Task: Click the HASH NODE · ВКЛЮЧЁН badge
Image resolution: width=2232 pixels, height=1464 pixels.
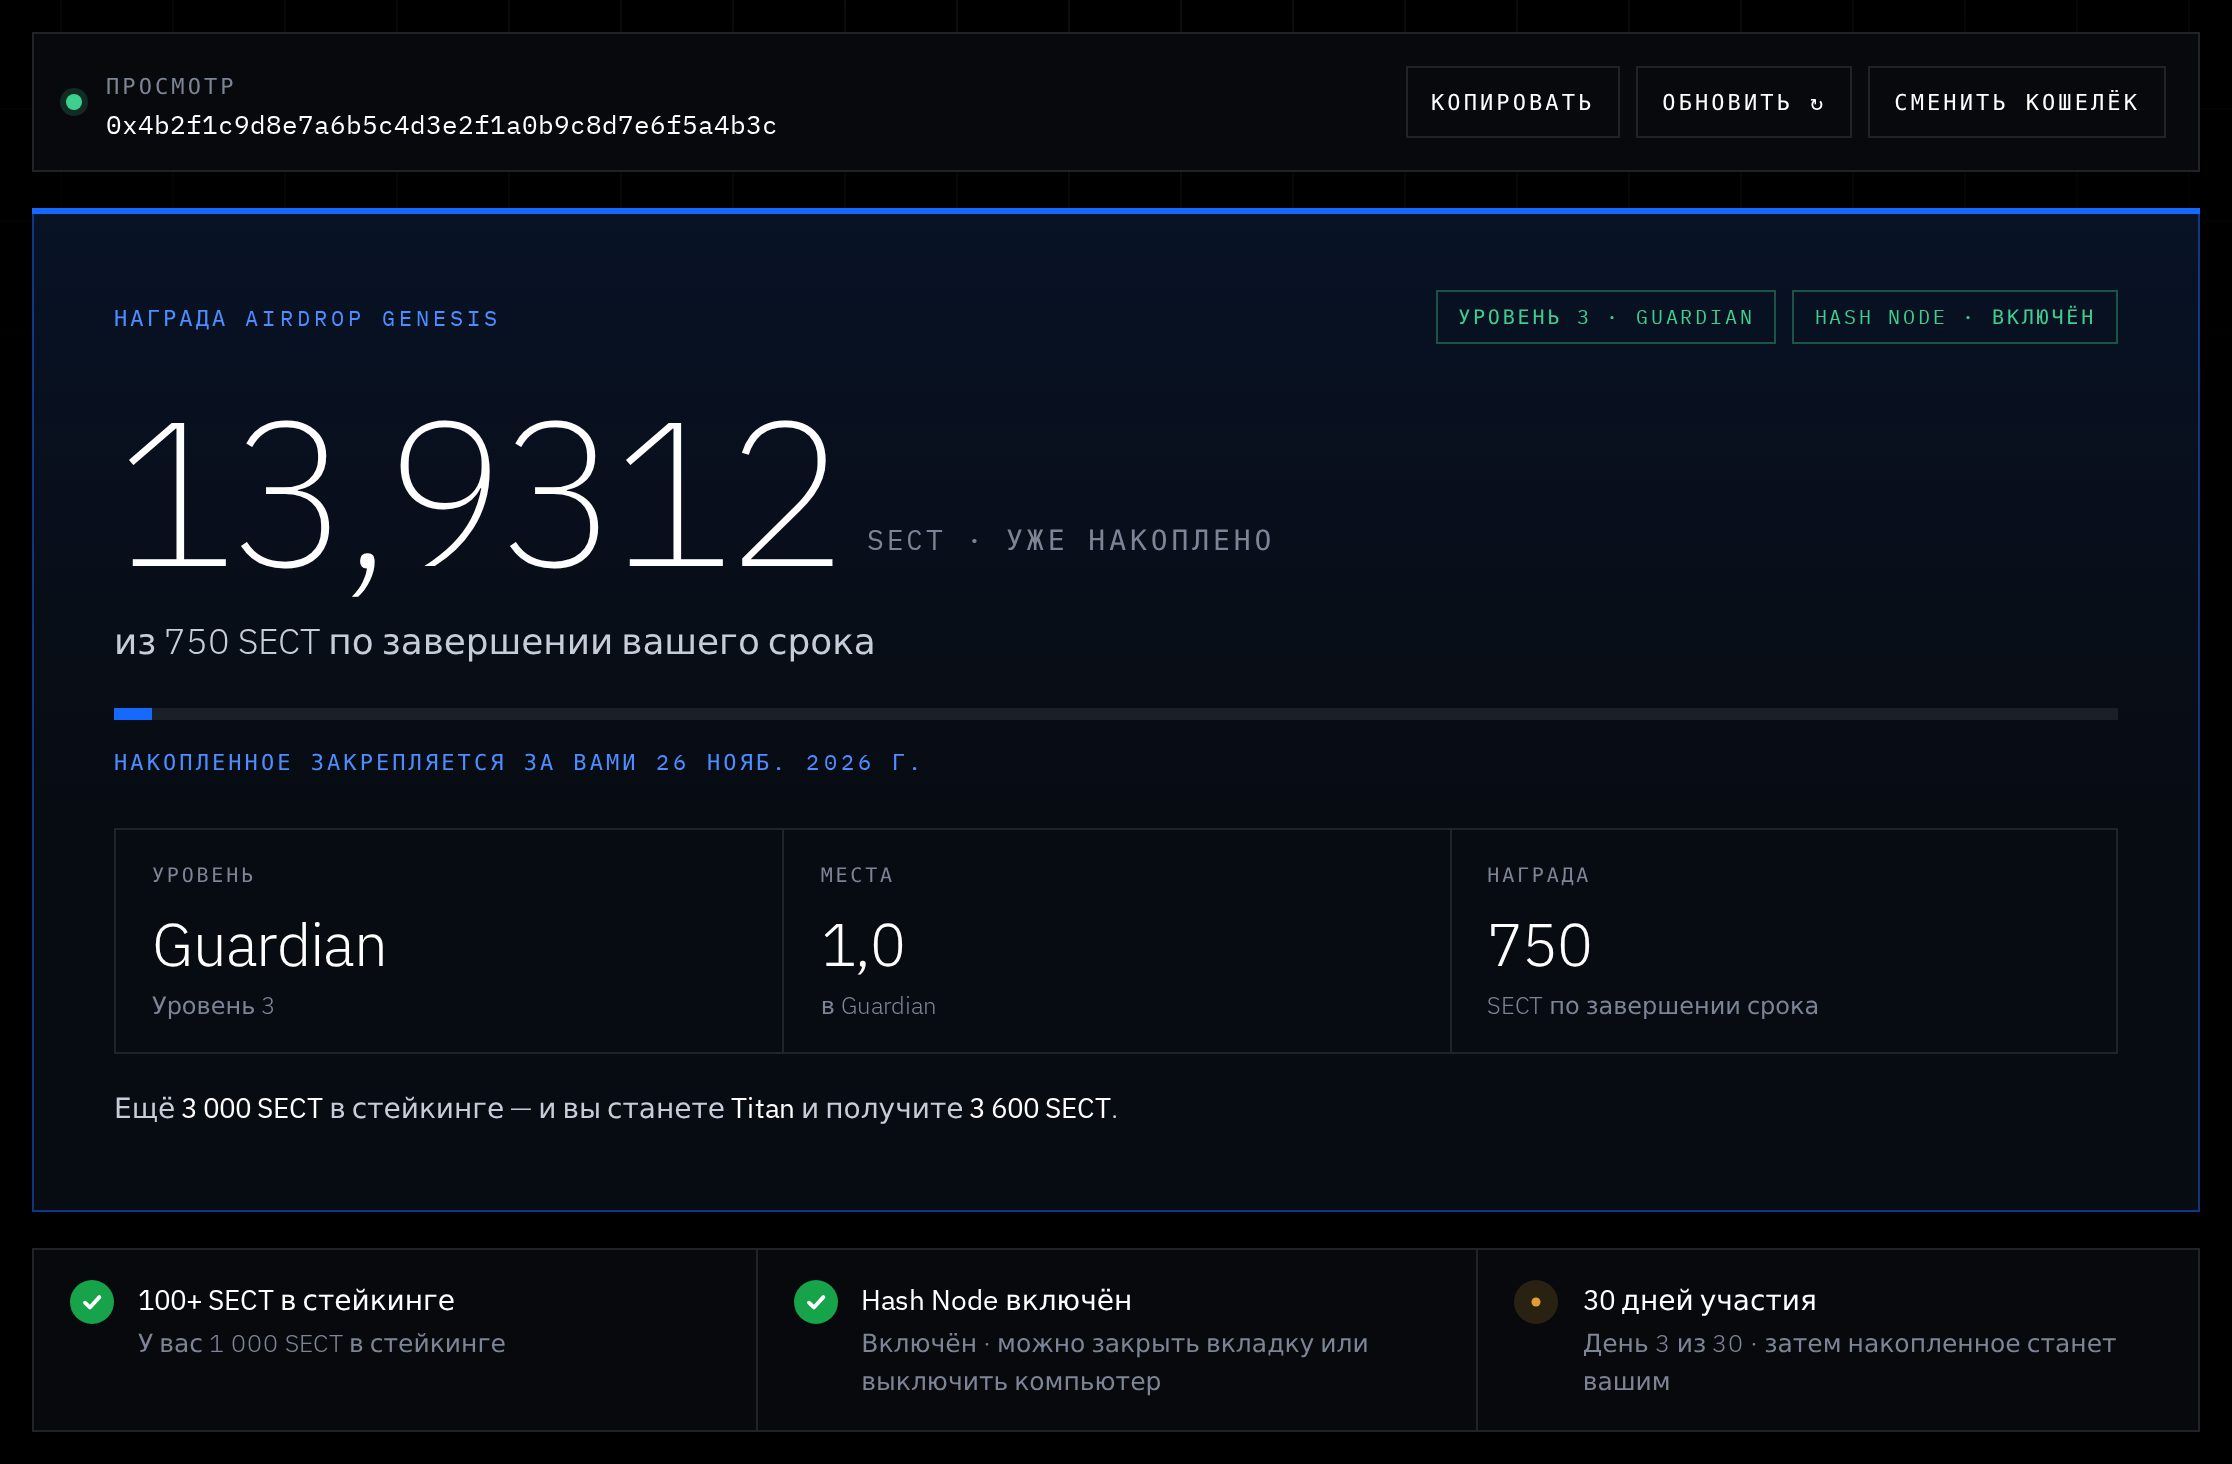Action: pos(1954,317)
